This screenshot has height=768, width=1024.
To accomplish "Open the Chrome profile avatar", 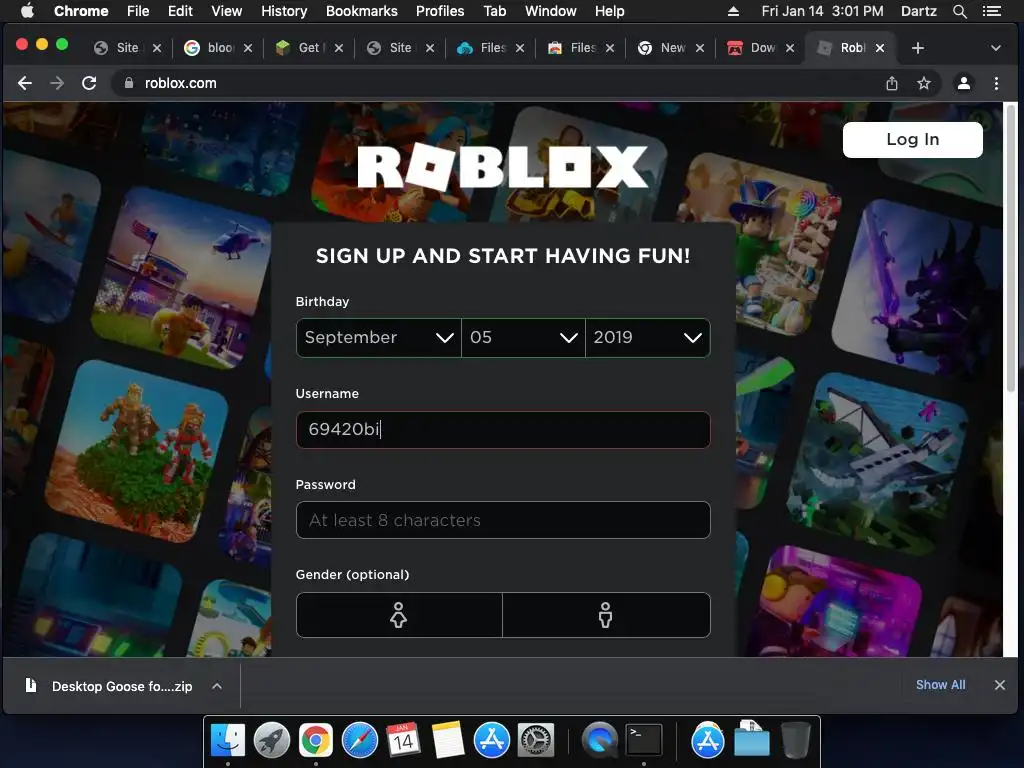I will pyautogui.click(x=963, y=83).
